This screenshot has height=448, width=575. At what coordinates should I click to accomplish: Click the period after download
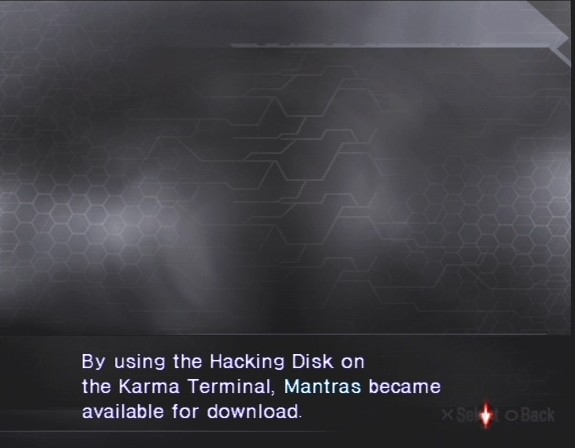pyautogui.click(x=300, y=418)
